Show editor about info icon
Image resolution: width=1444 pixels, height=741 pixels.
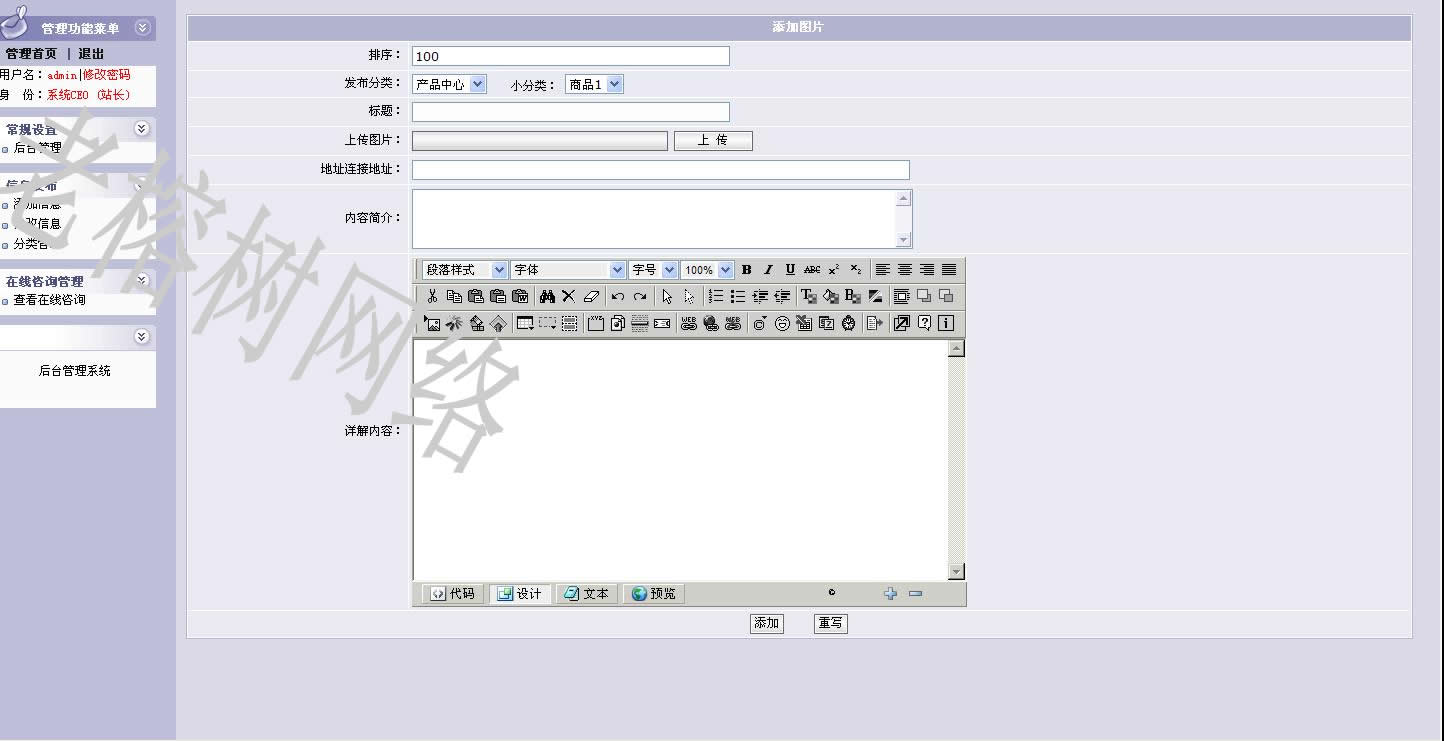946,323
